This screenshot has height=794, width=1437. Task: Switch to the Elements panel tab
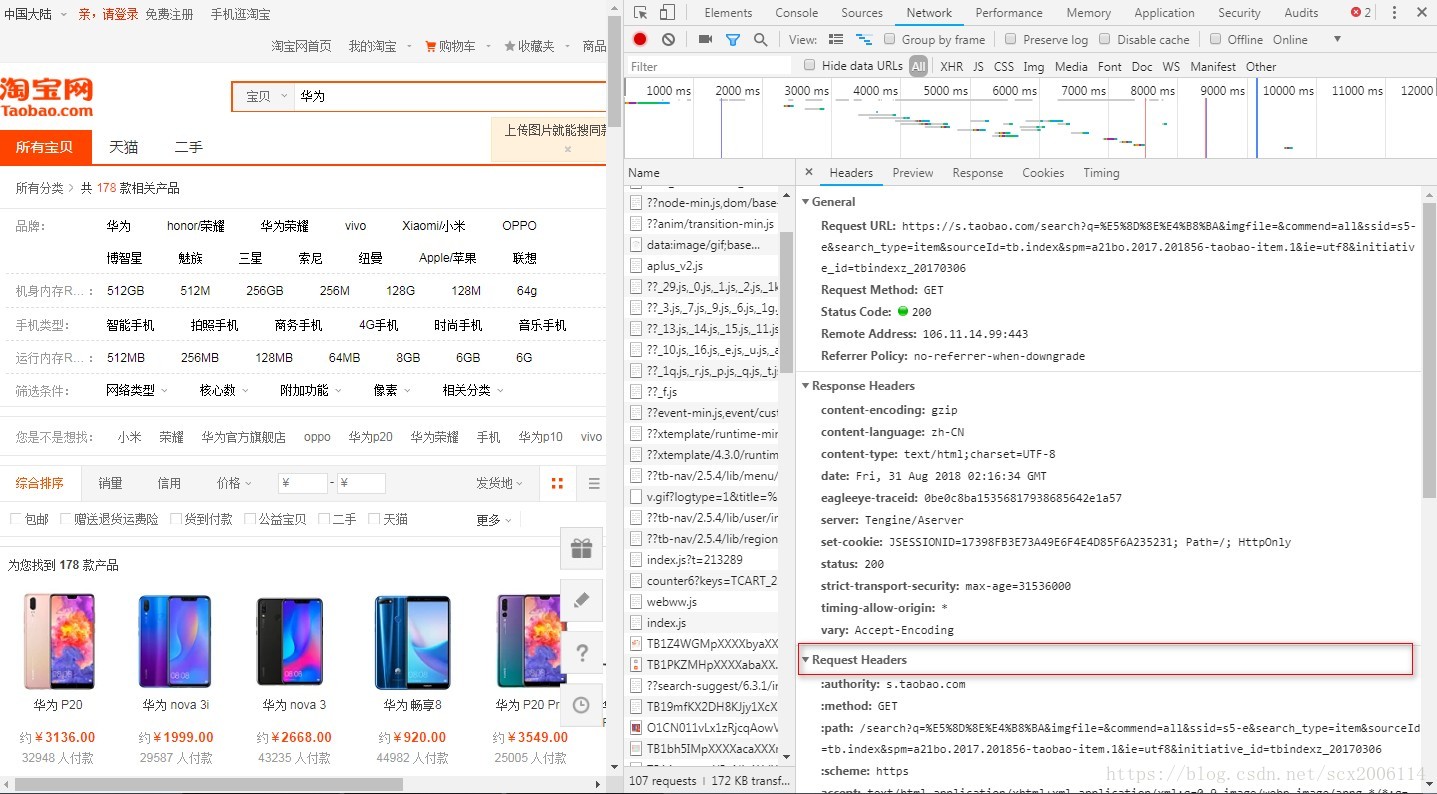pyautogui.click(x=728, y=13)
